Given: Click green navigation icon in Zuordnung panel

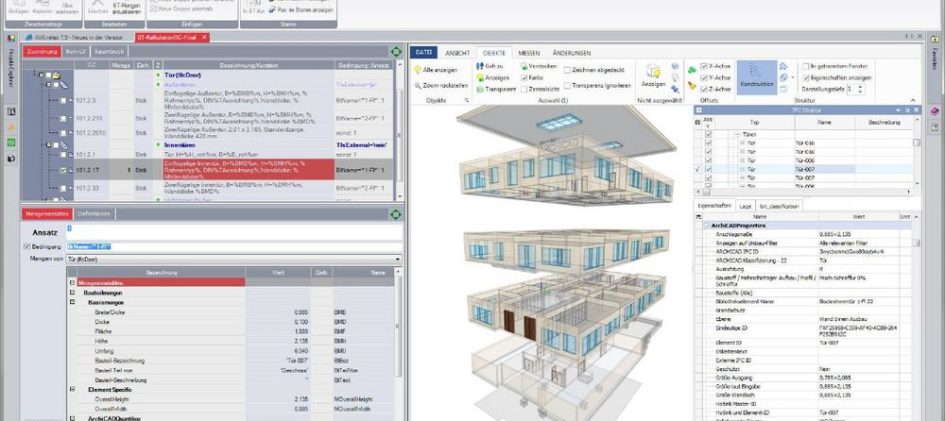Looking at the screenshot, I should [x=394, y=50].
